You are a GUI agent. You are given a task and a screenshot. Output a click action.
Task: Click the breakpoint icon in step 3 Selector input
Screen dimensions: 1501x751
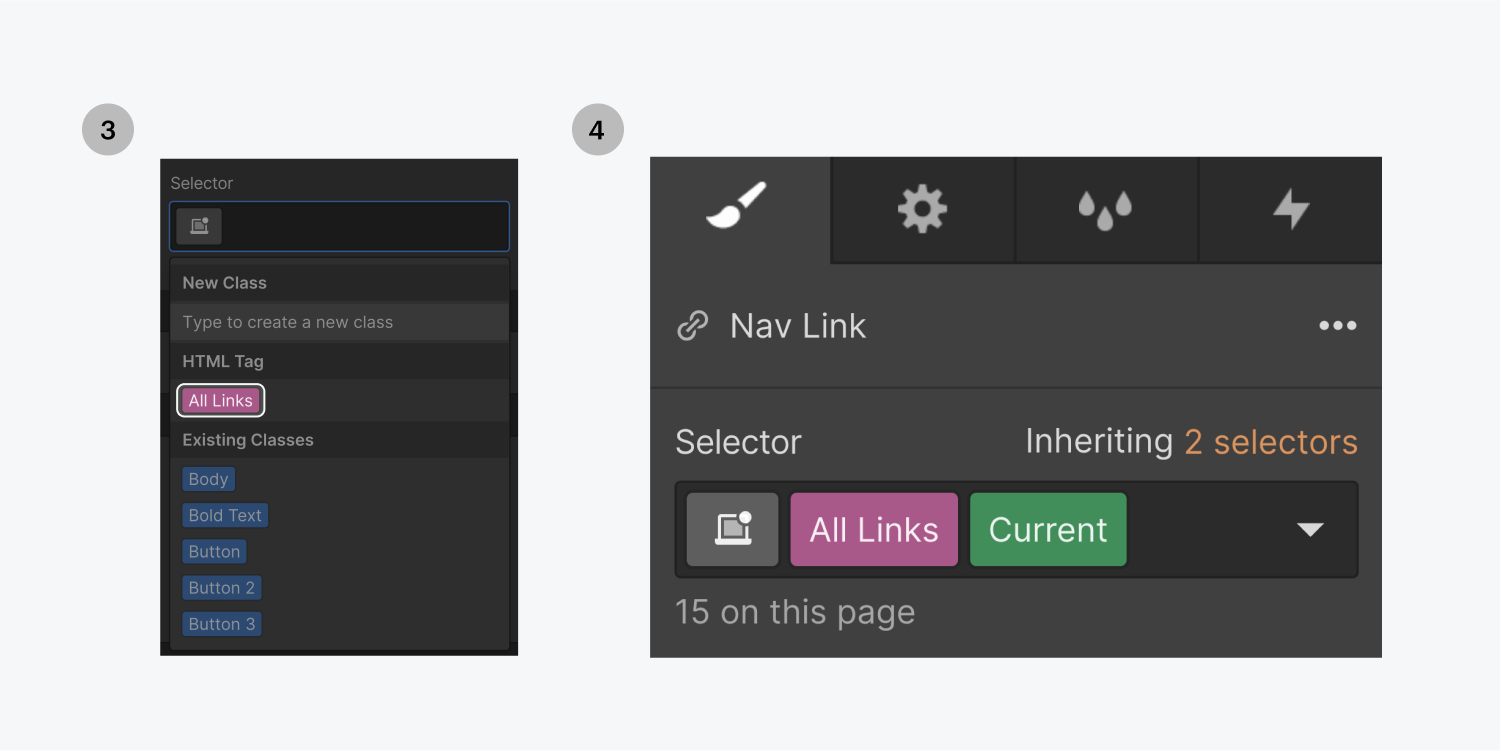tap(198, 226)
